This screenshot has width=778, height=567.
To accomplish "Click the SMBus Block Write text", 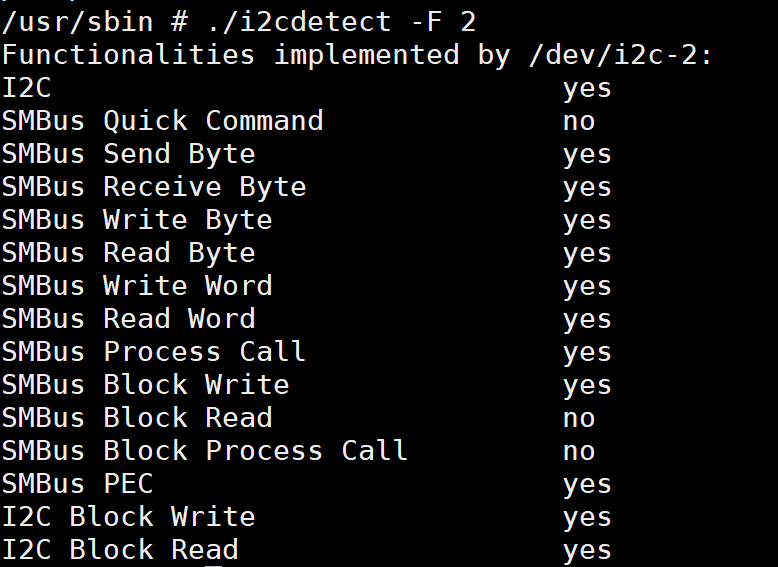I will tap(145, 385).
